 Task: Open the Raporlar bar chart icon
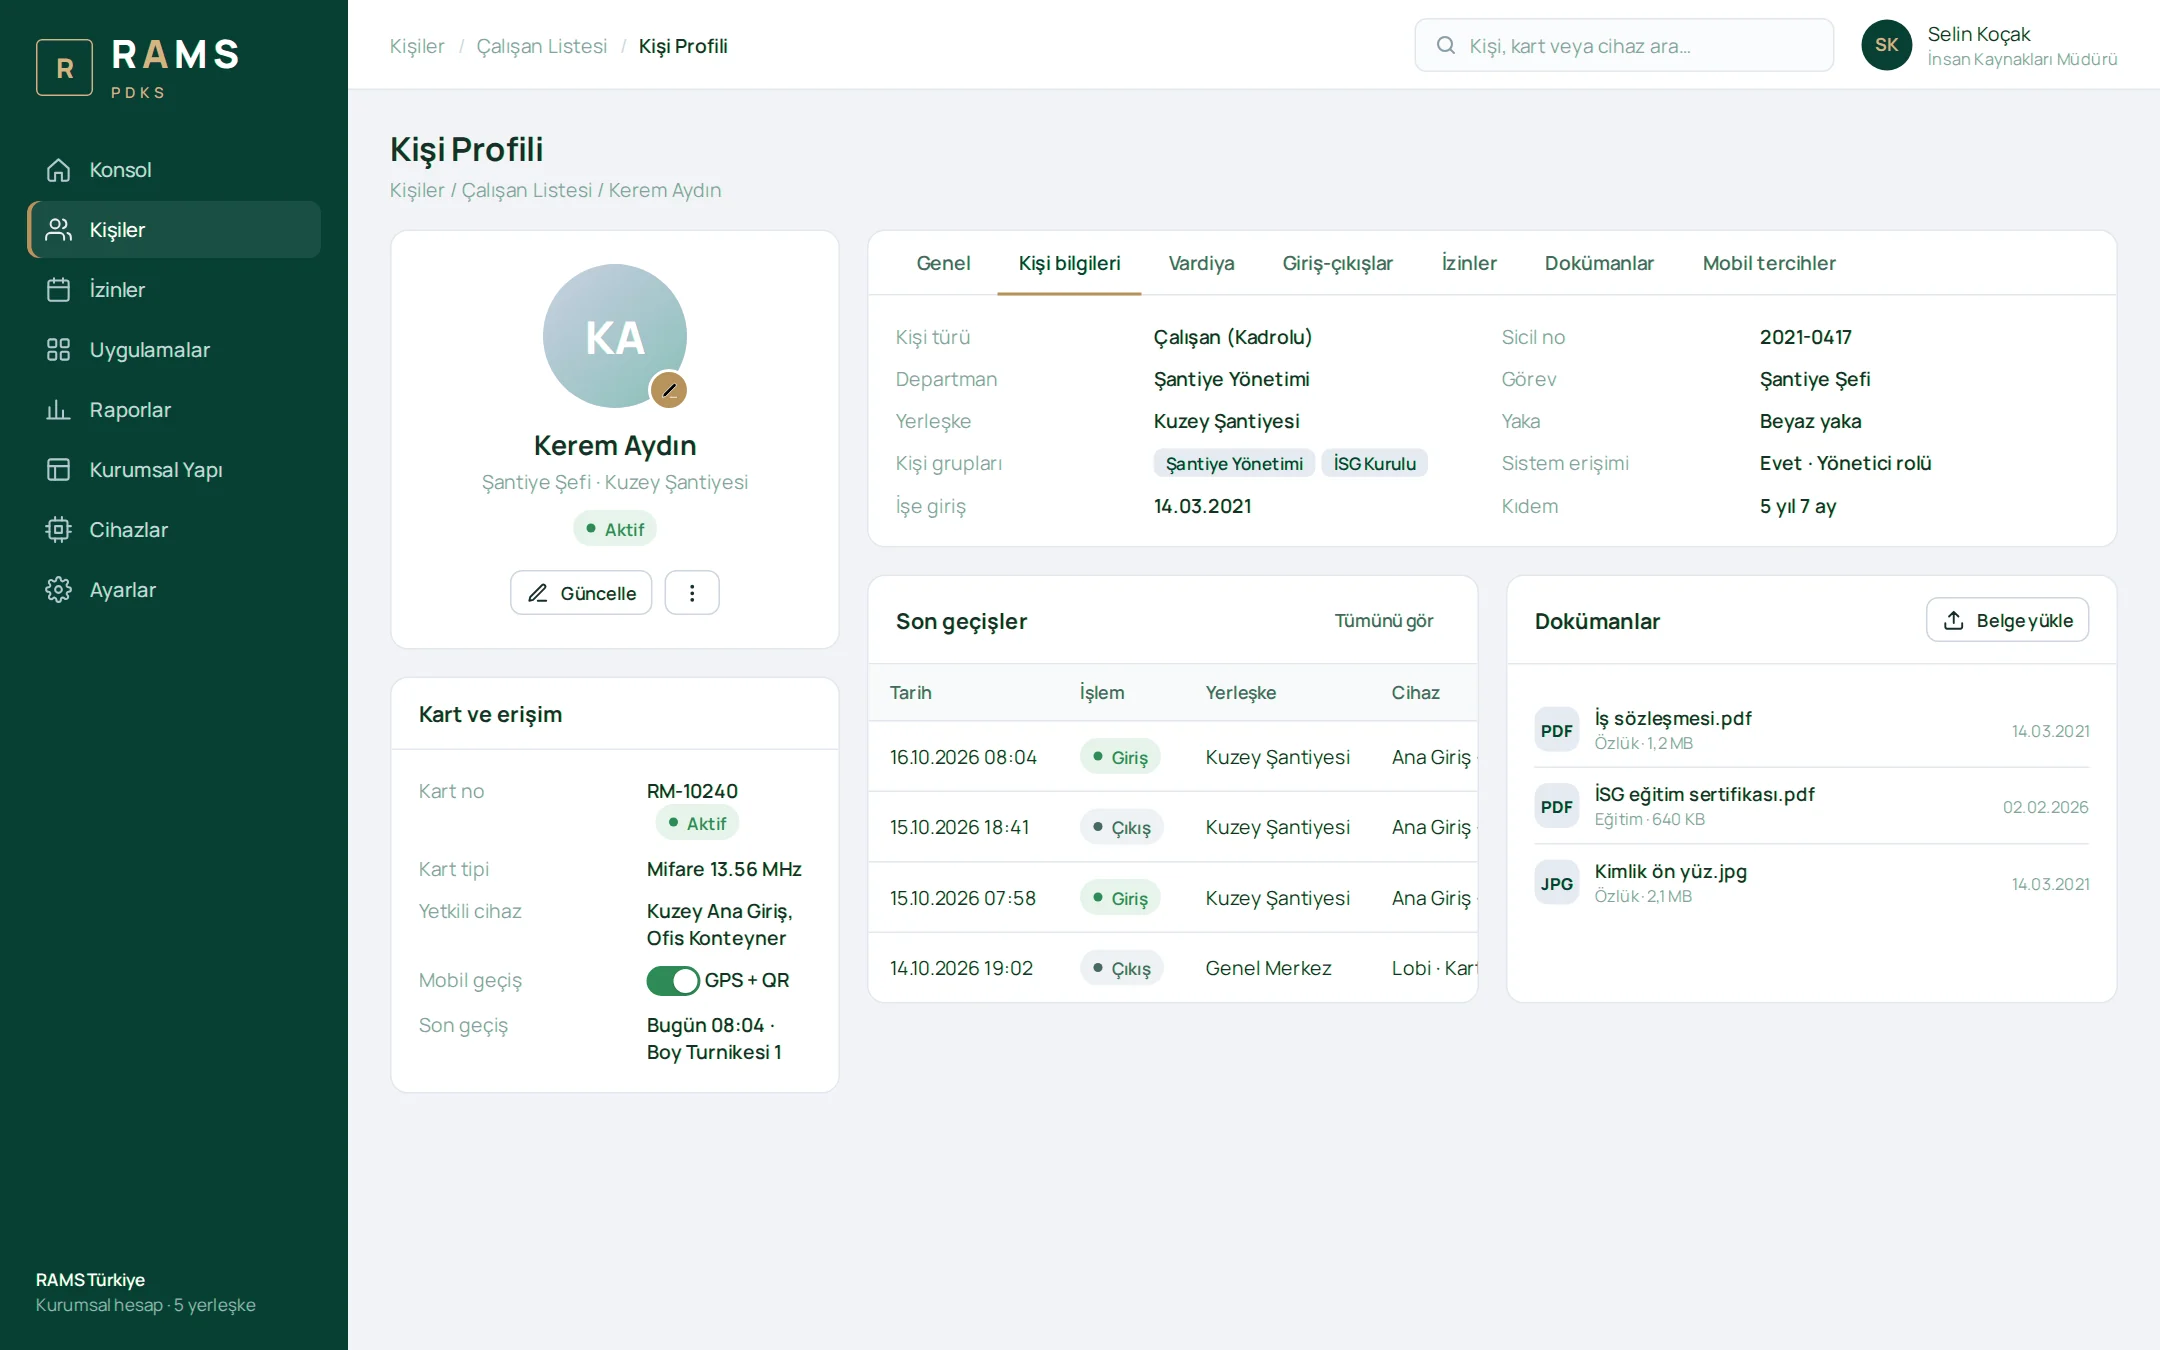tap(58, 410)
